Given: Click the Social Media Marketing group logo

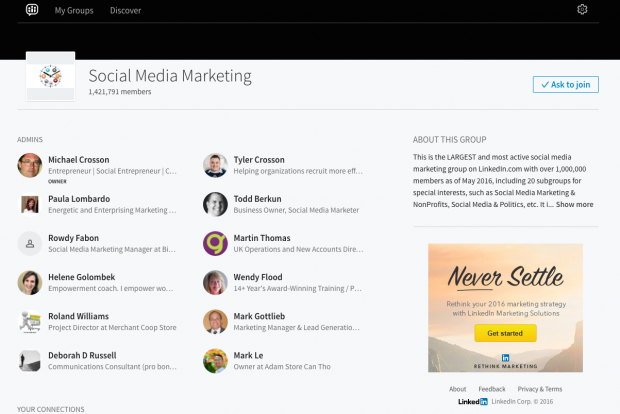Looking at the screenshot, I should click(50, 76).
